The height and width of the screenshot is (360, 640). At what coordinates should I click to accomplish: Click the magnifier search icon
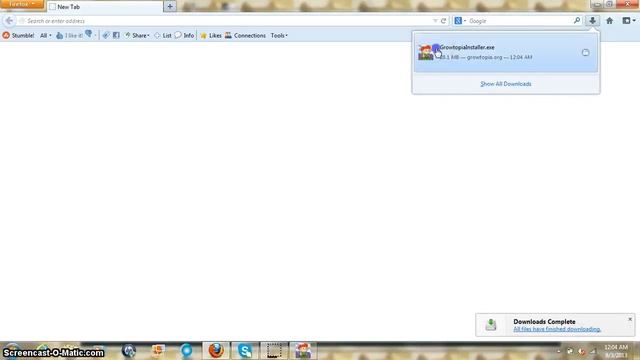(577, 21)
